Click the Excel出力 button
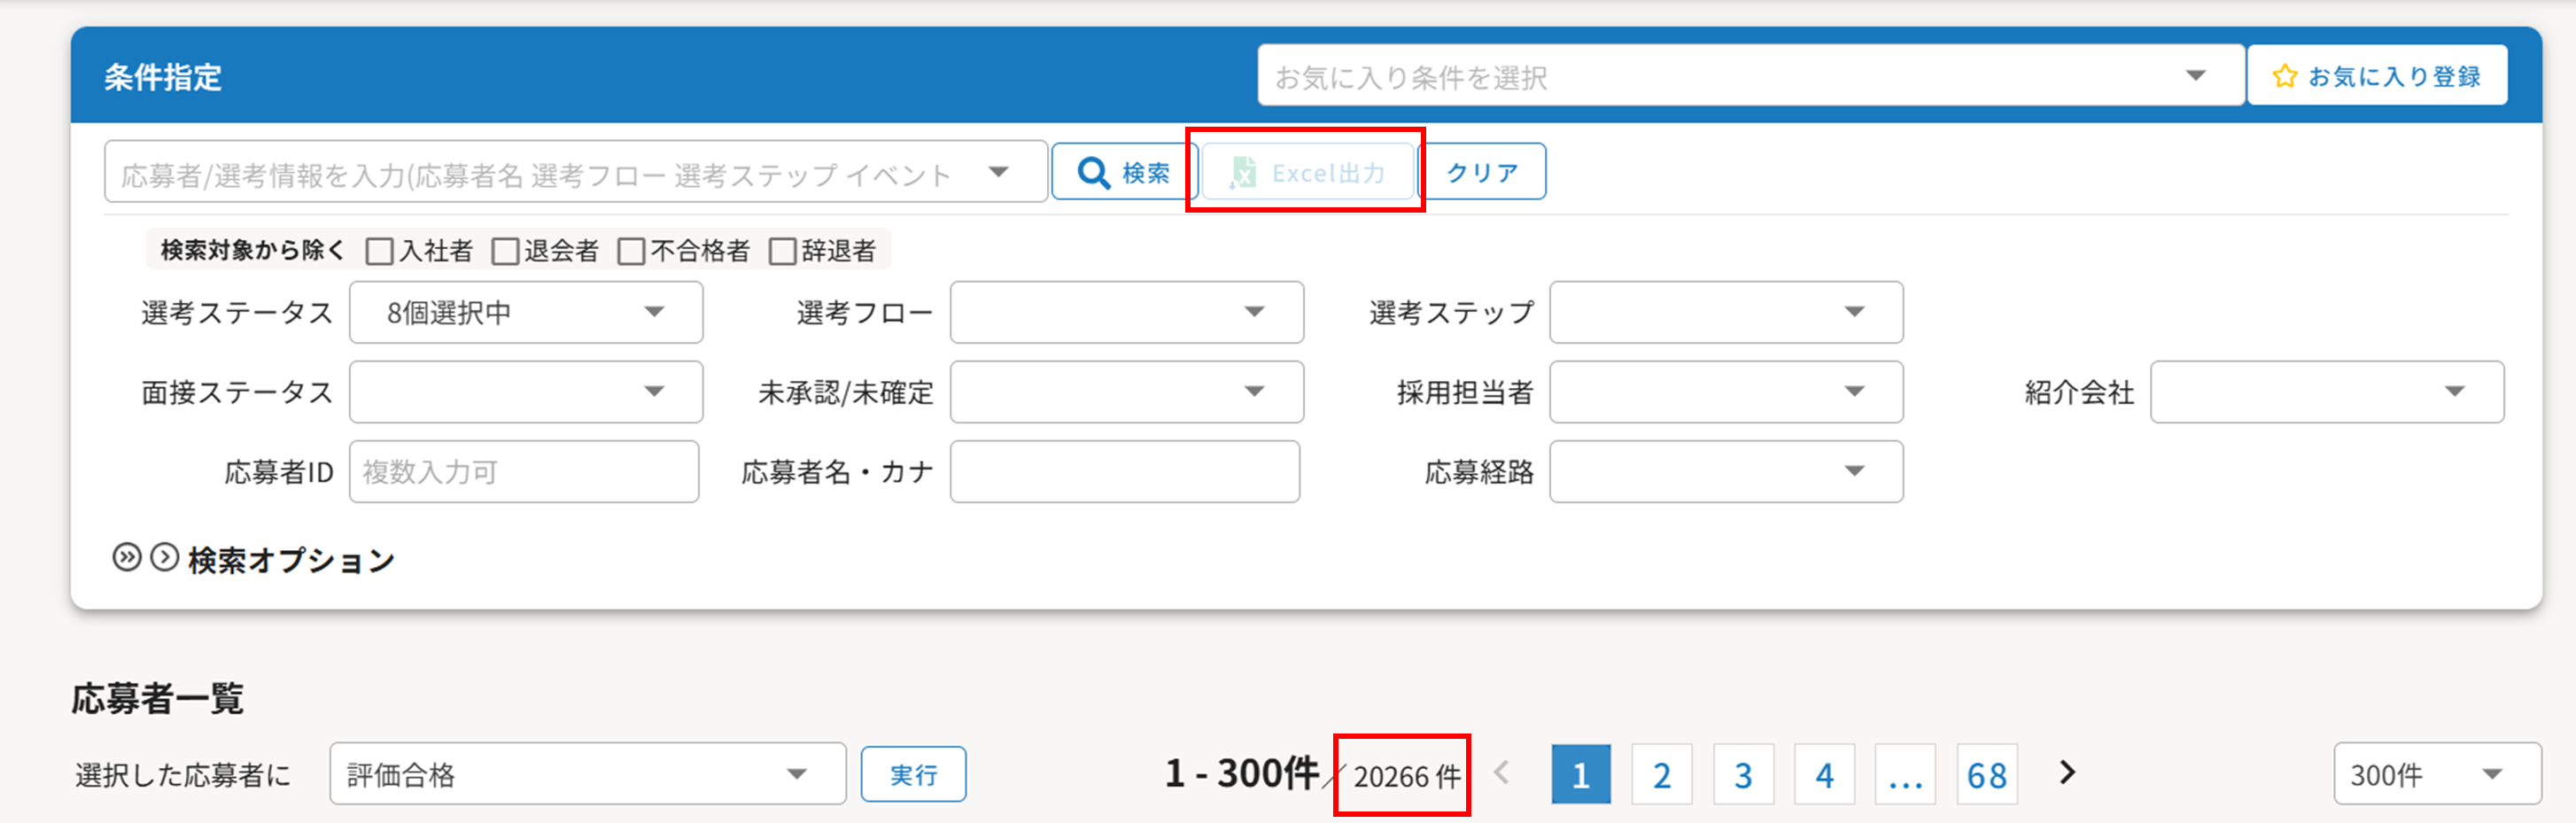Viewport: 2576px width, 823px height. (1308, 172)
